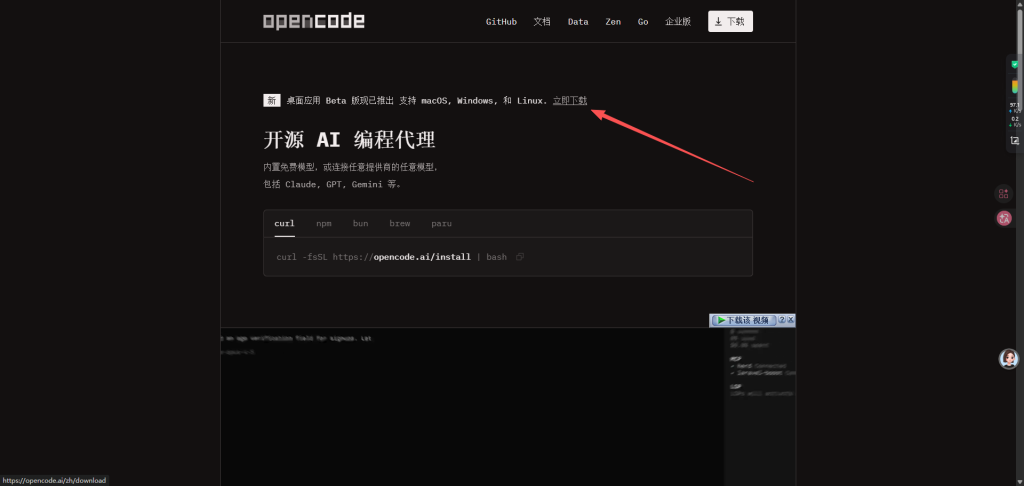Screen dimensions: 1024x486
Task: Click the 开源 AI 编程代理 heading
Action: pos(349,140)
